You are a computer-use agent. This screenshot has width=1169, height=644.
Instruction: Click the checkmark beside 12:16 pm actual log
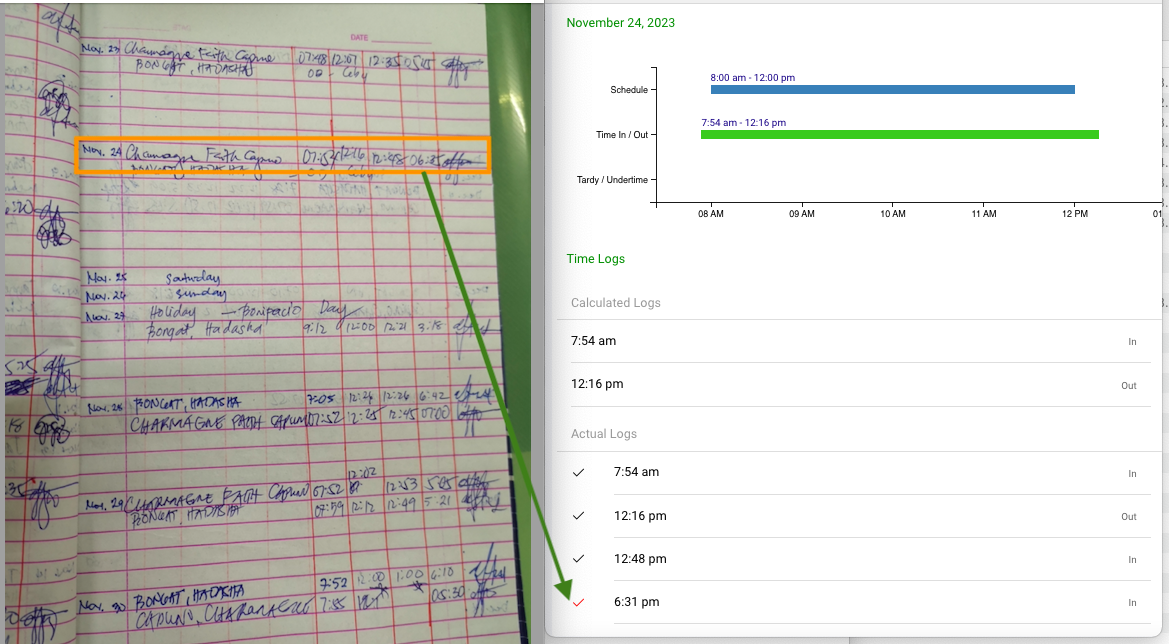click(578, 516)
